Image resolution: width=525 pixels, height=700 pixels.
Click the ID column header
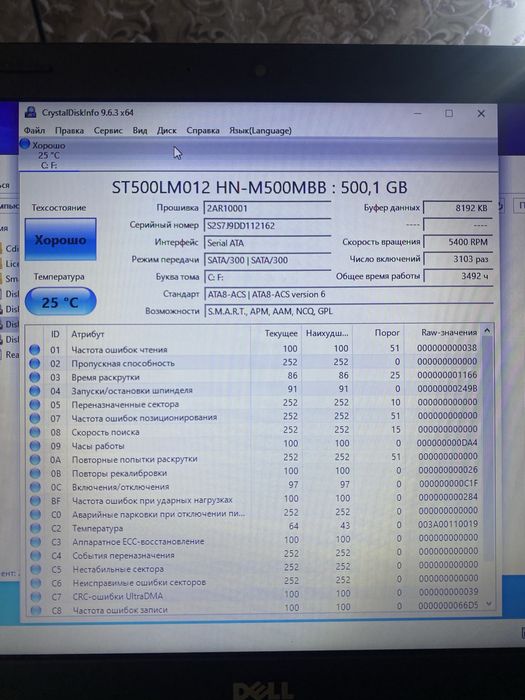[55, 334]
